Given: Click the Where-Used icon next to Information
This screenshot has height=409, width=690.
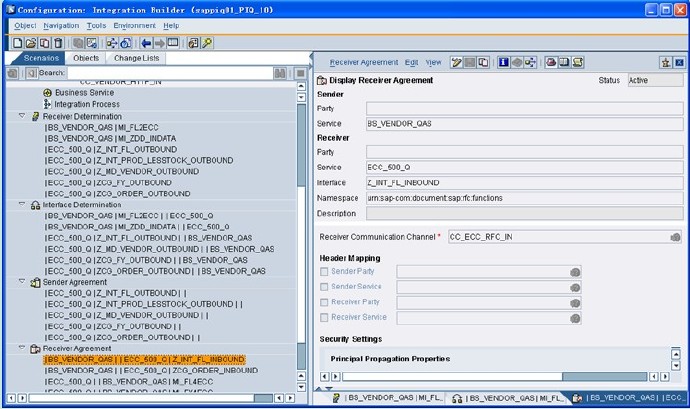Looking at the screenshot, I should [530, 63].
